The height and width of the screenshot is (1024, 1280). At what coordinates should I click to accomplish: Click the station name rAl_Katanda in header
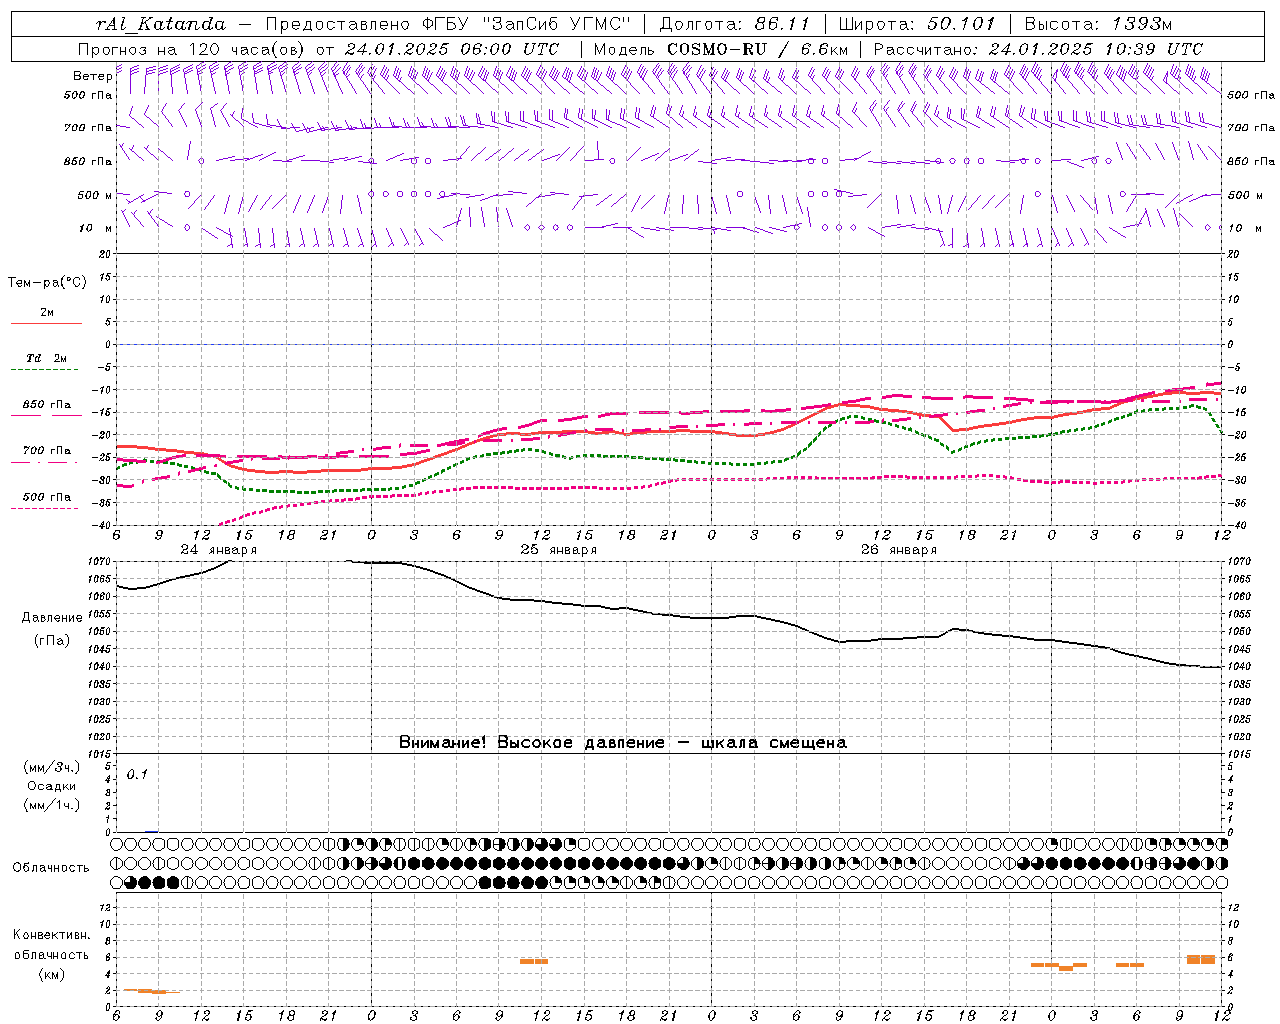(x=161, y=24)
